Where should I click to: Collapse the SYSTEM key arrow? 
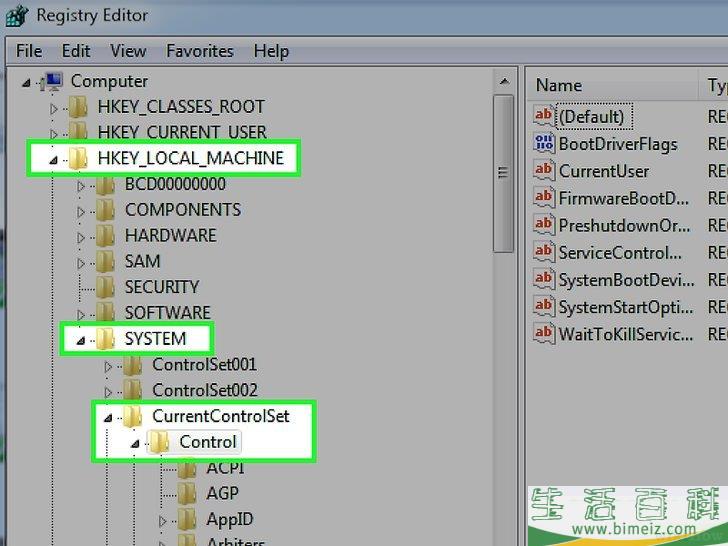pyautogui.click(x=81, y=340)
